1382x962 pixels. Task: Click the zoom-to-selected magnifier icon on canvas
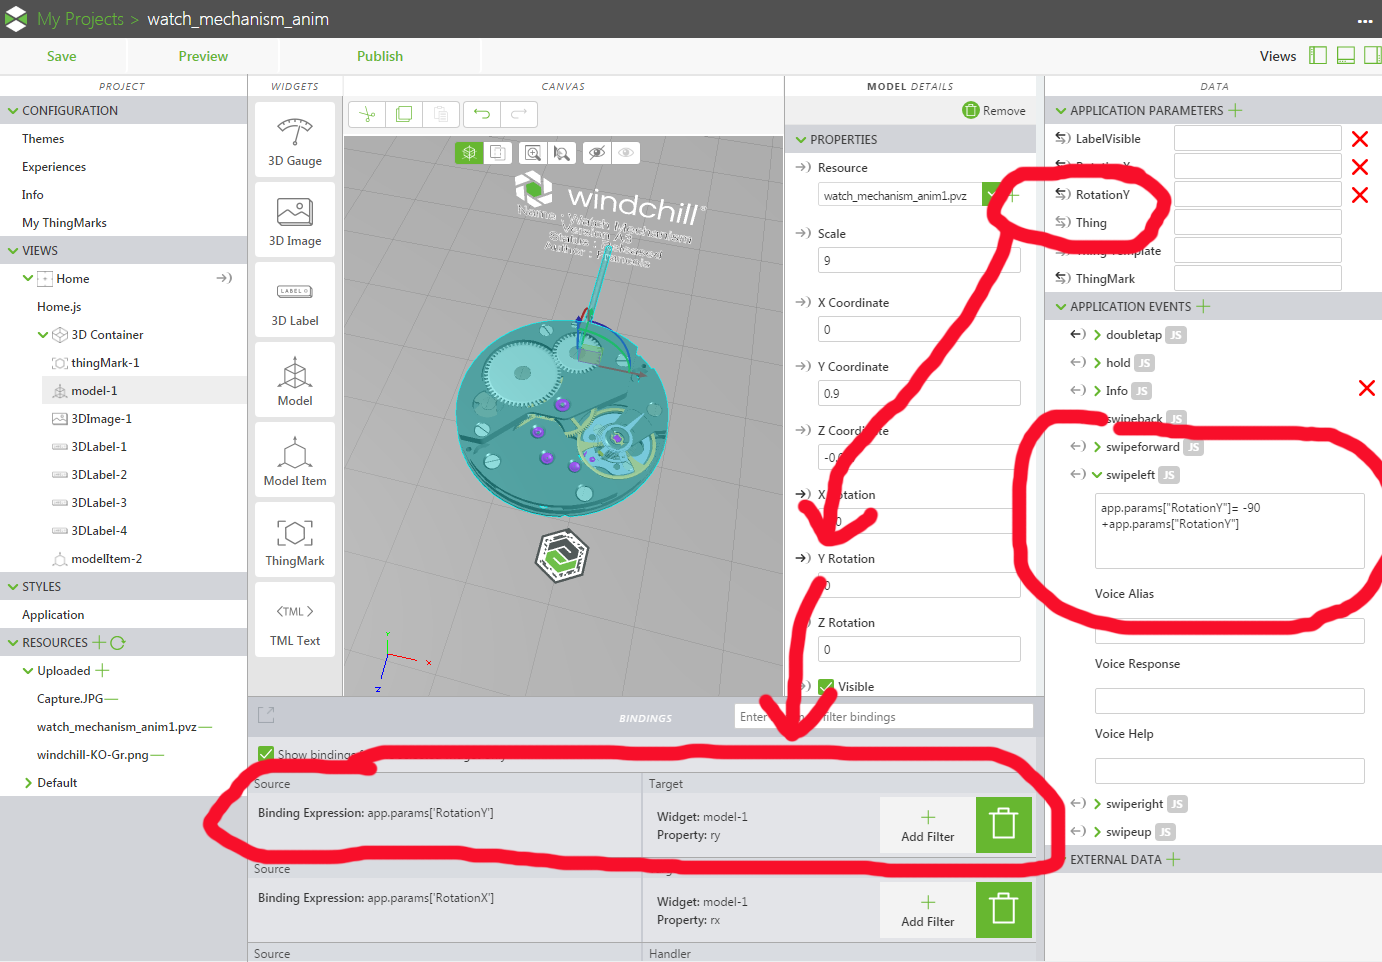point(562,153)
